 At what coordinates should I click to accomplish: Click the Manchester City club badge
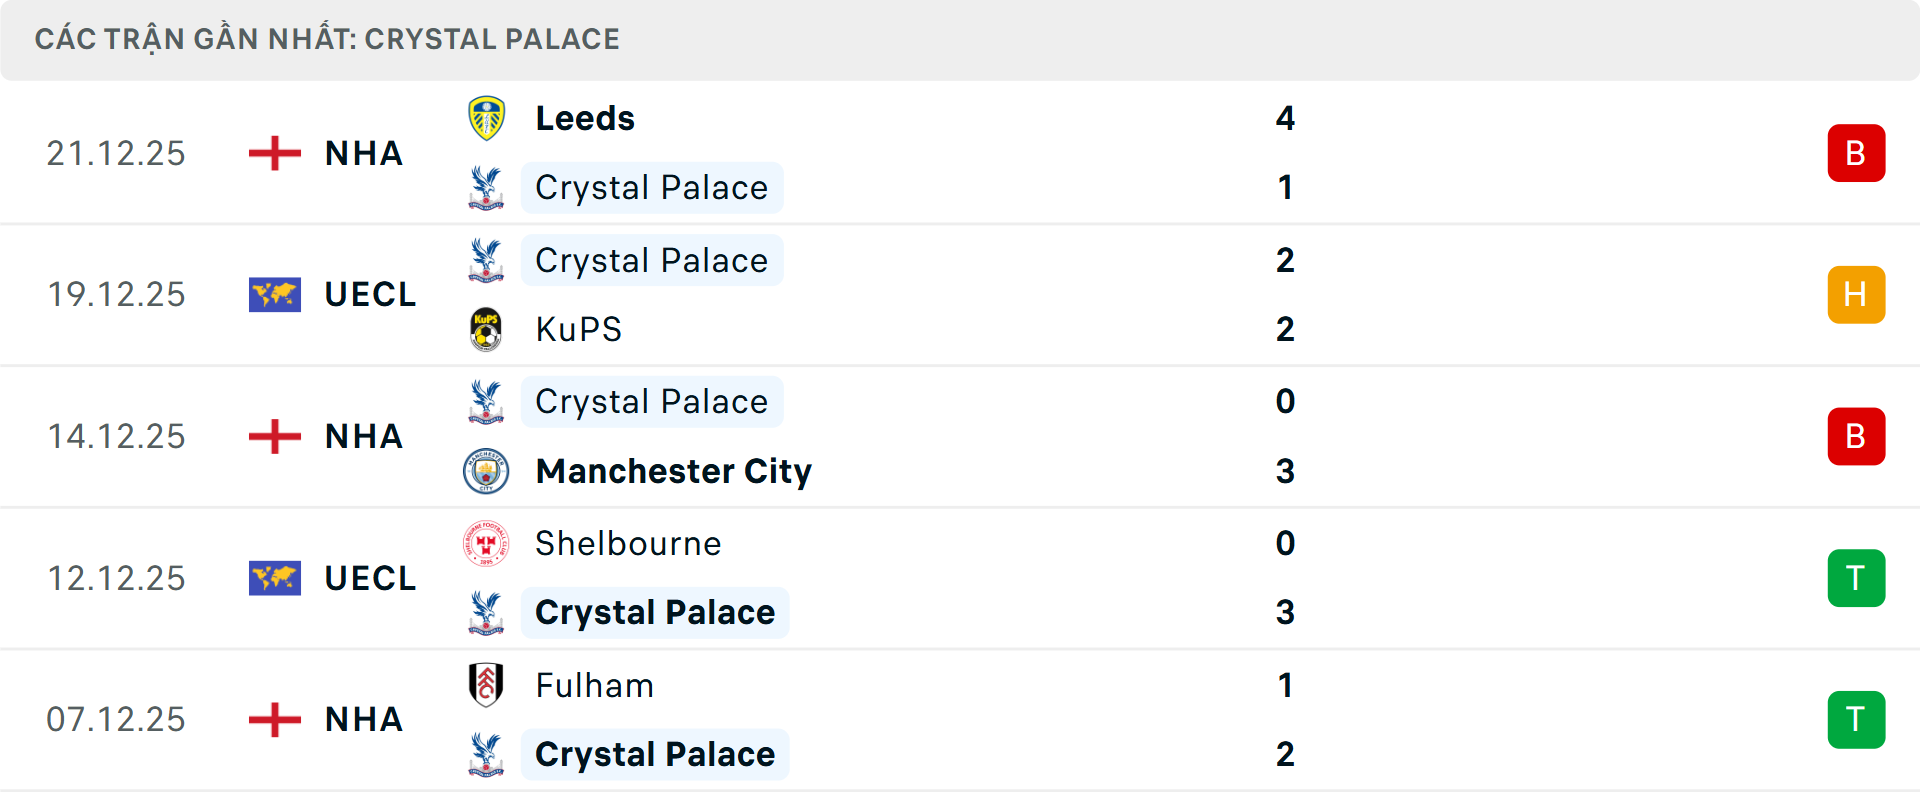[x=487, y=472]
